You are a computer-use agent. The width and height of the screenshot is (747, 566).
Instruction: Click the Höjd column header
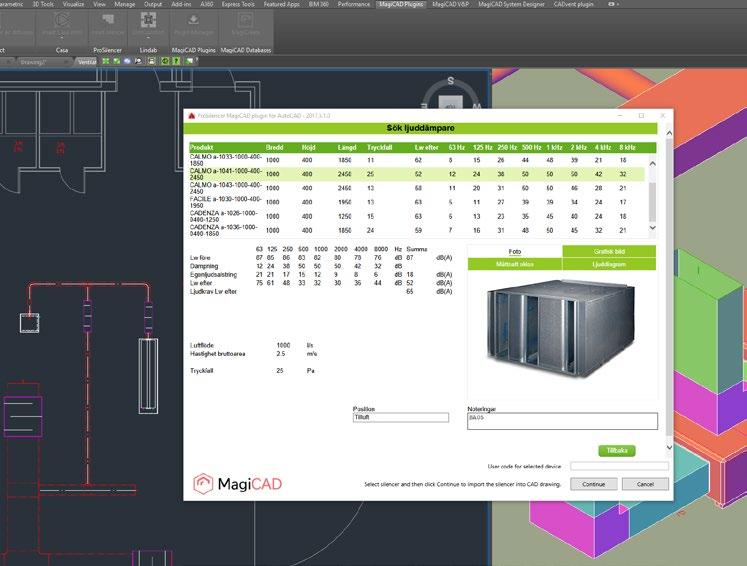[x=308, y=148]
